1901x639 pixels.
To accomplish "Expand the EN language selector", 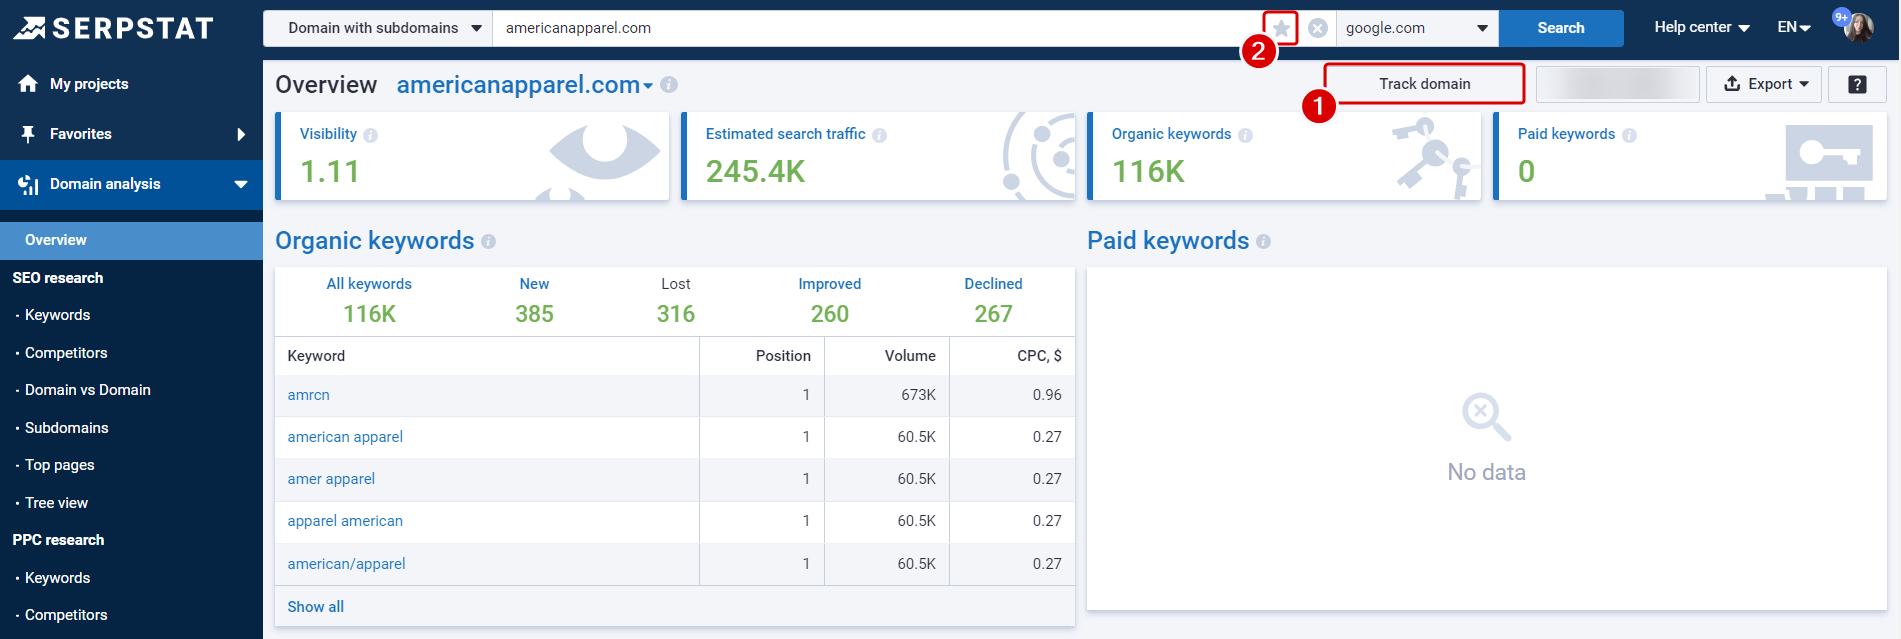I will coord(1793,28).
